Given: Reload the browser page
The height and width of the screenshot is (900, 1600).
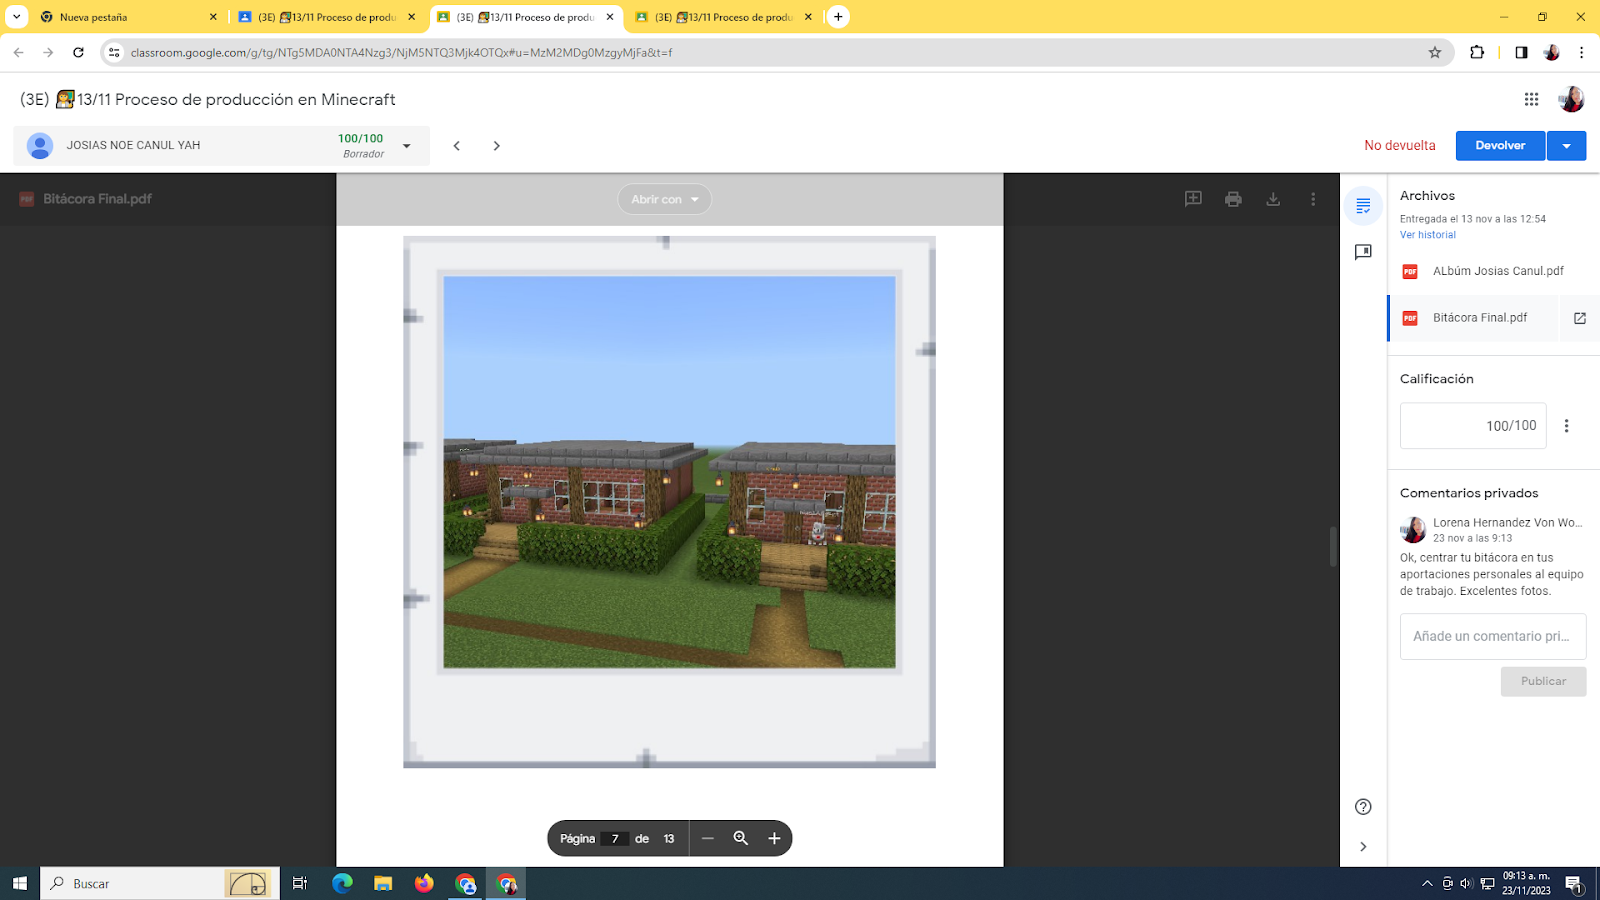Looking at the screenshot, I should (x=78, y=52).
